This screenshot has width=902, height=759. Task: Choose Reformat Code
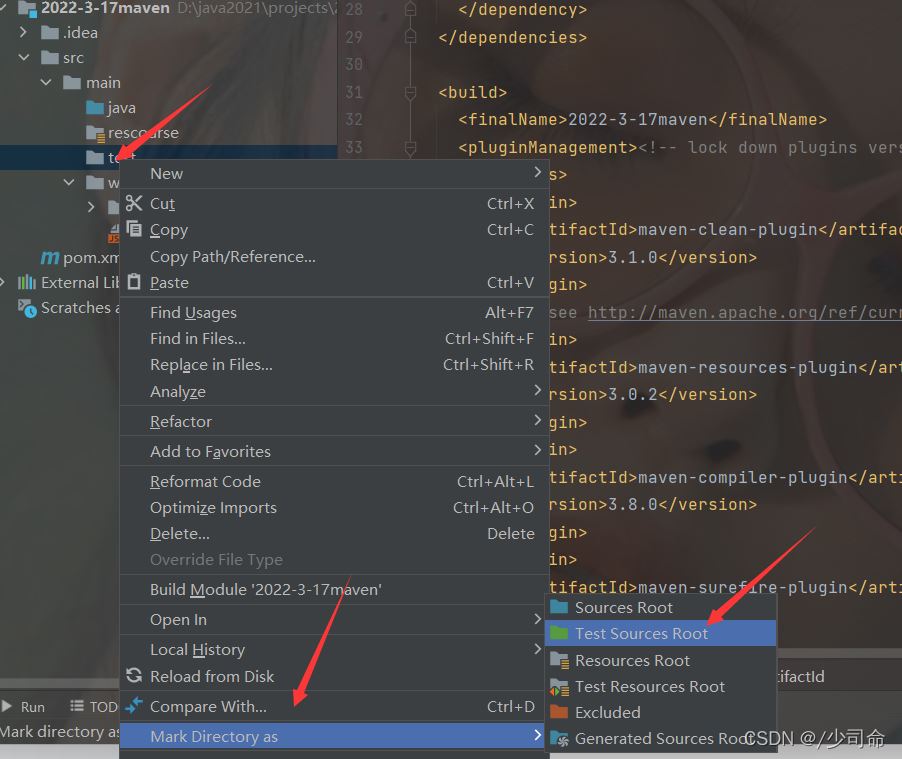click(334, 481)
